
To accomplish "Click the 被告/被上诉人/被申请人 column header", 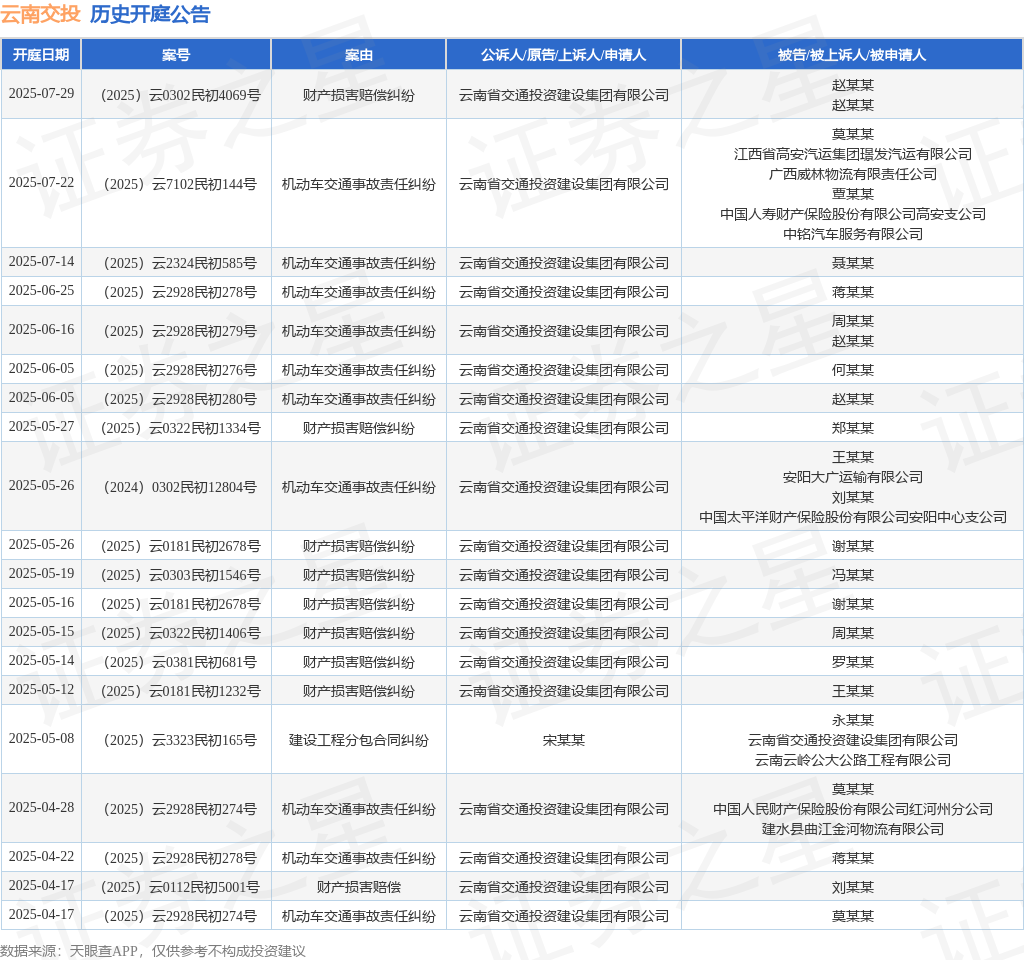I will tap(852, 55).
